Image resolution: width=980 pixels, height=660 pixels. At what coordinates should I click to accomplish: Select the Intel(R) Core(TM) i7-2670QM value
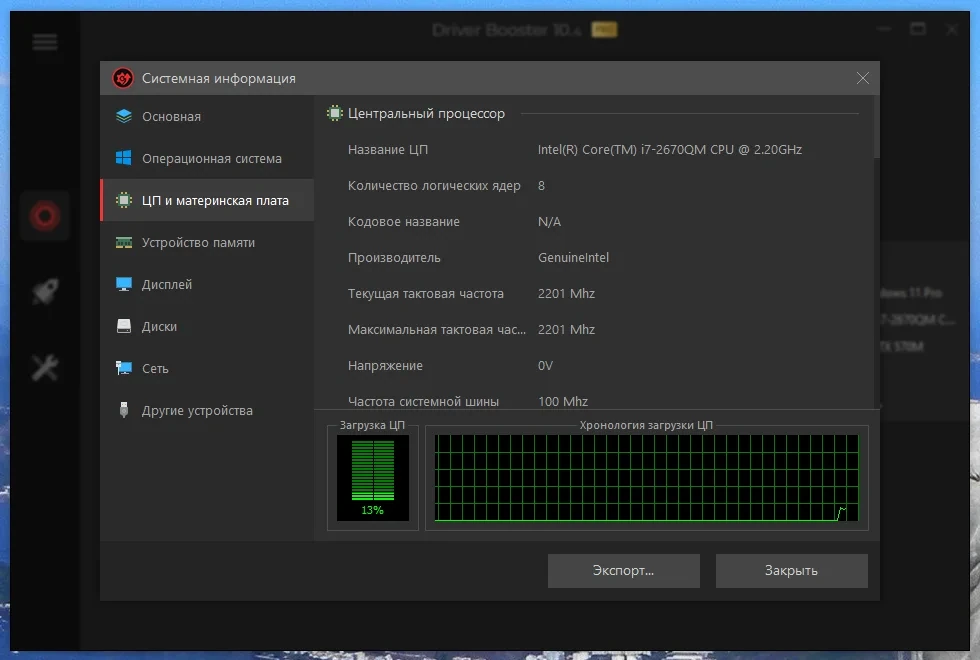click(x=669, y=149)
